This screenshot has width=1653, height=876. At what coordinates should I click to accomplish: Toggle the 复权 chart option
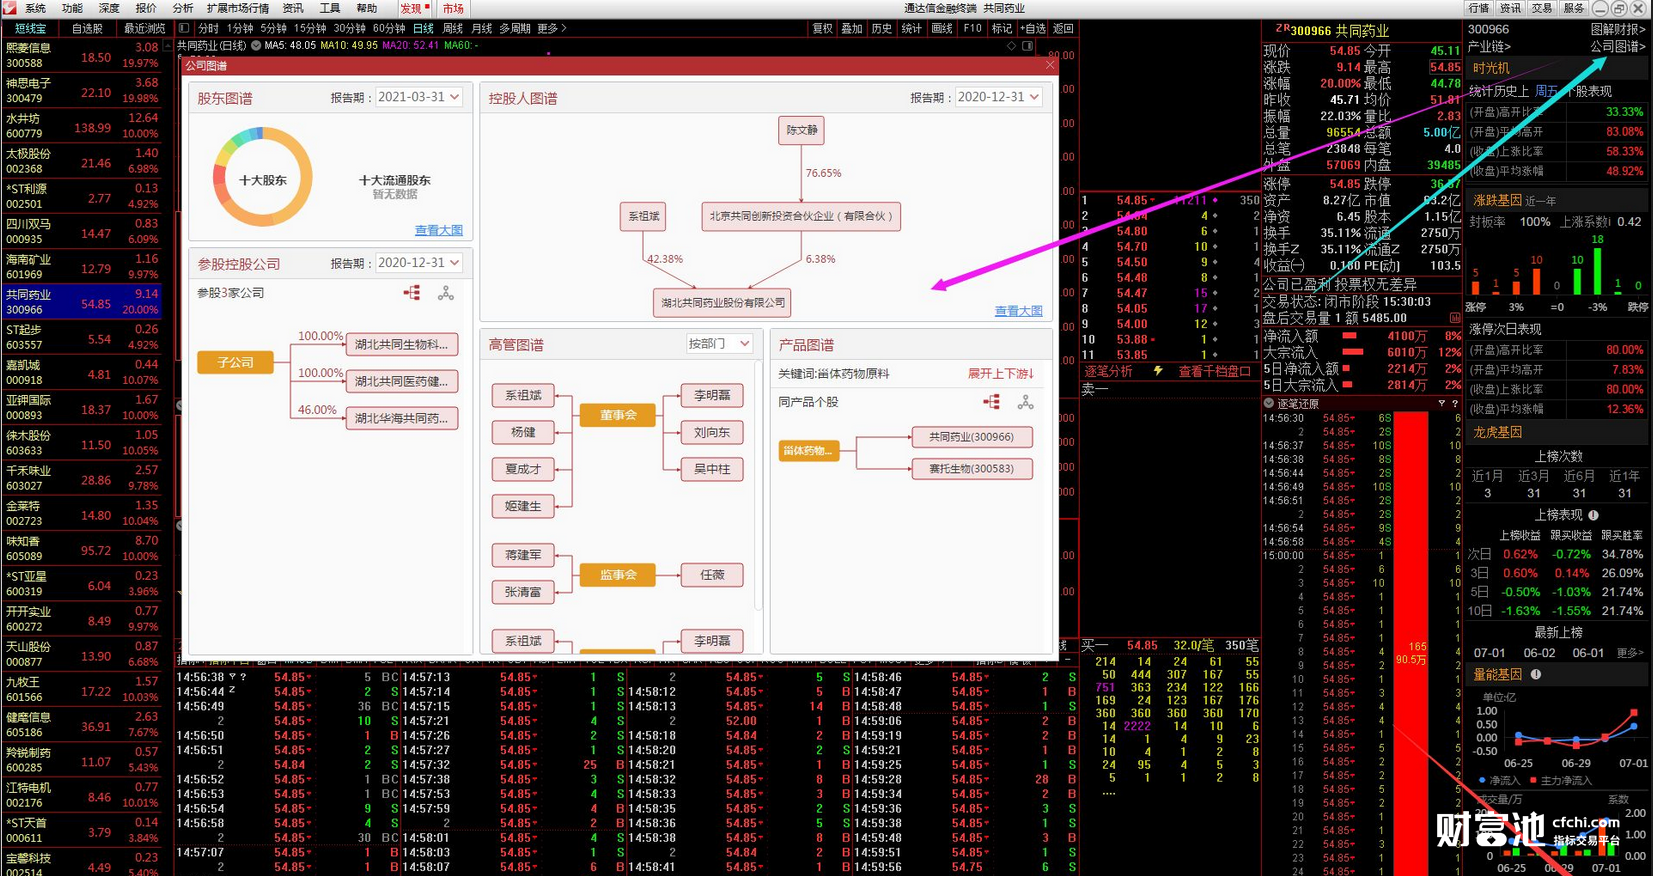click(x=822, y=29)
